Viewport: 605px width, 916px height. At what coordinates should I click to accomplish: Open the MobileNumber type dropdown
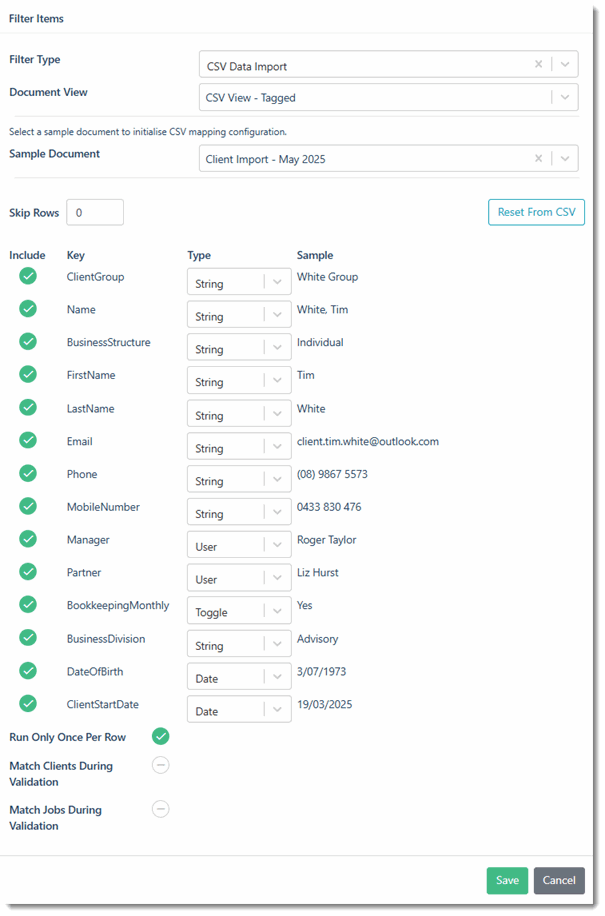(239, 512)
